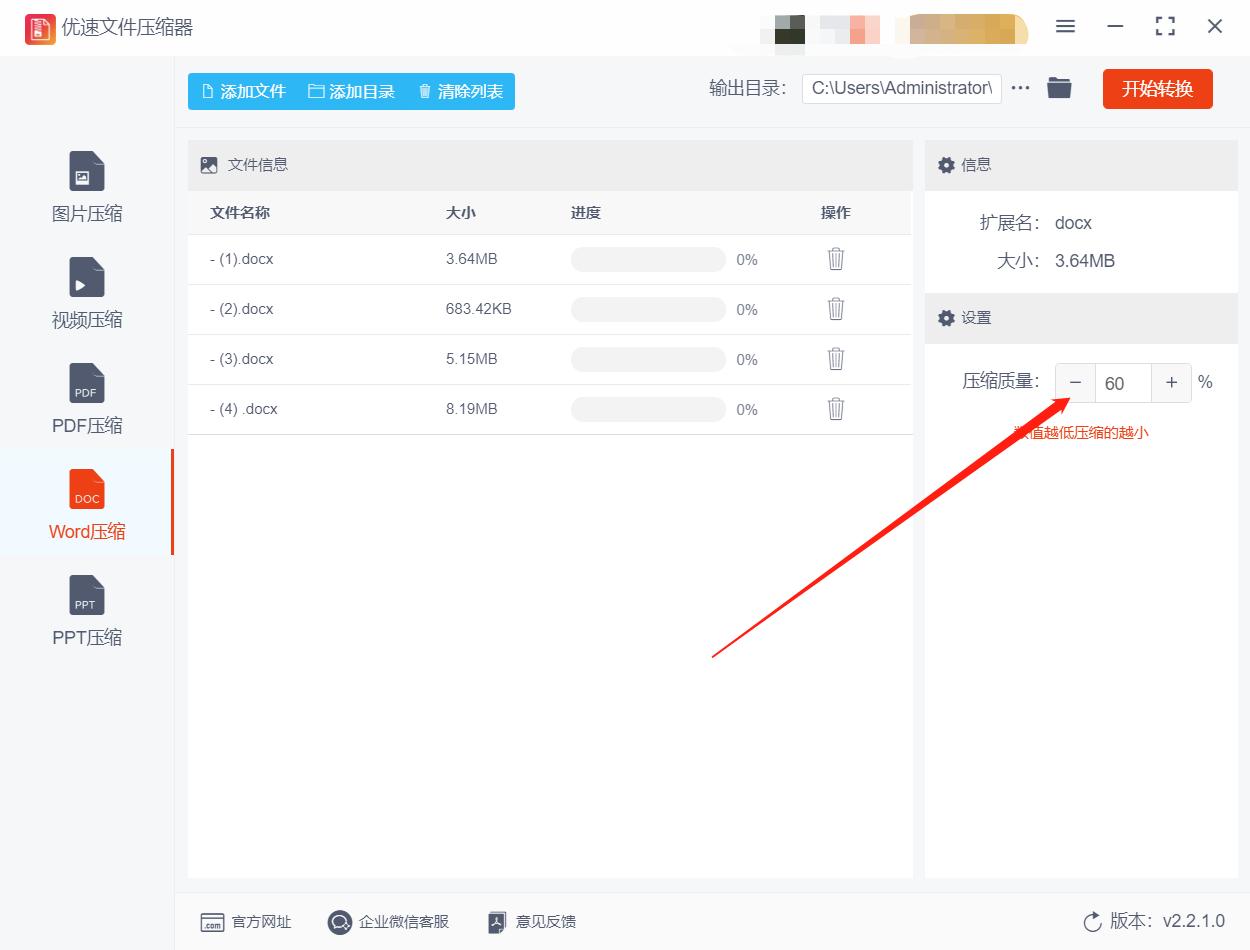Select the 视频压缩 video compression tool
The width and height of the screenshot is (1250, 950).
(86, 293)
